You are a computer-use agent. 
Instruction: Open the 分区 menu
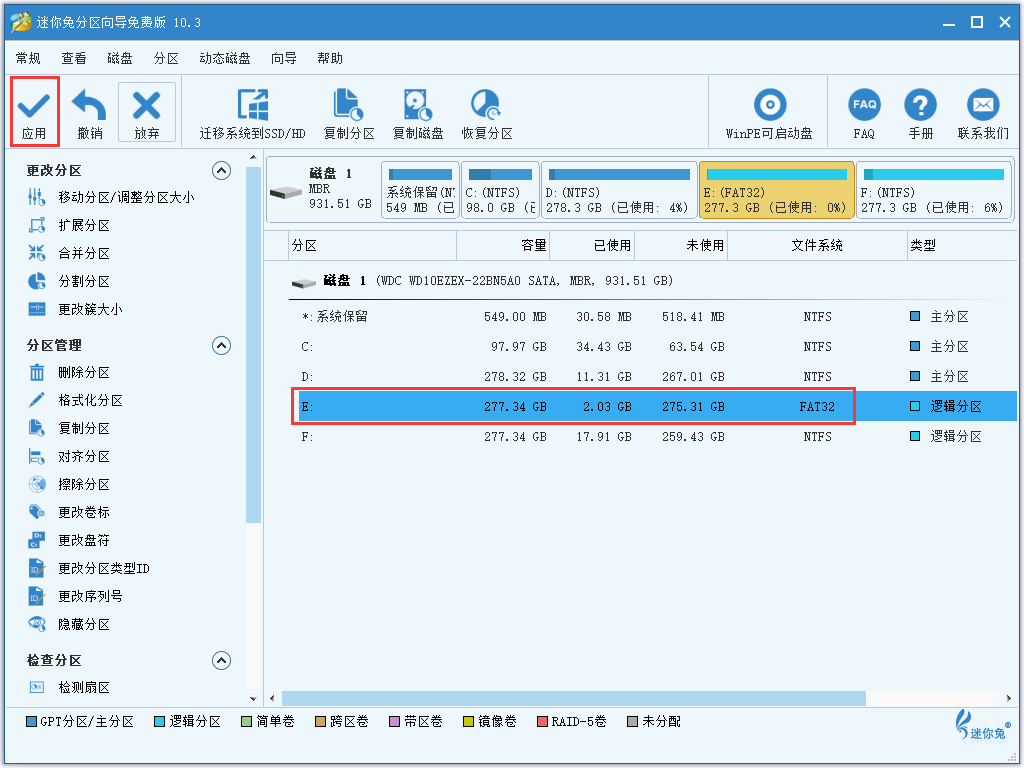[166, 59]
